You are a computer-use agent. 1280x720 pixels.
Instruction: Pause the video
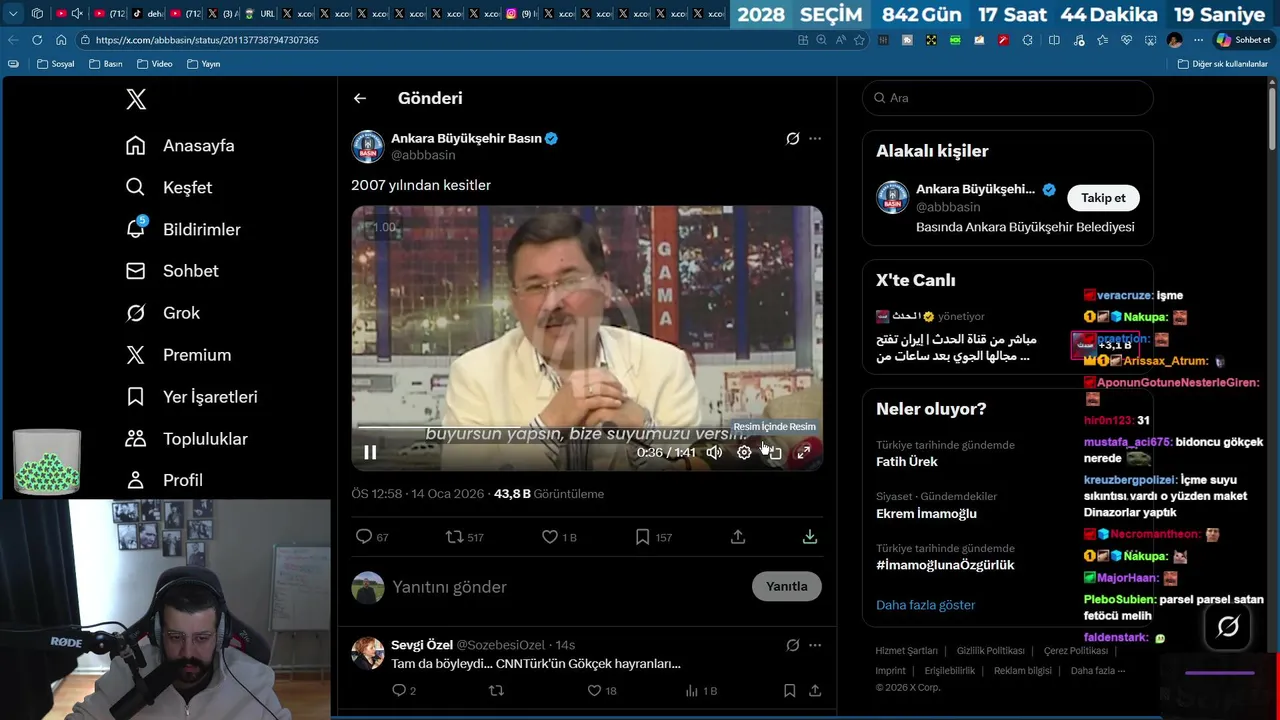pos(370,452)
